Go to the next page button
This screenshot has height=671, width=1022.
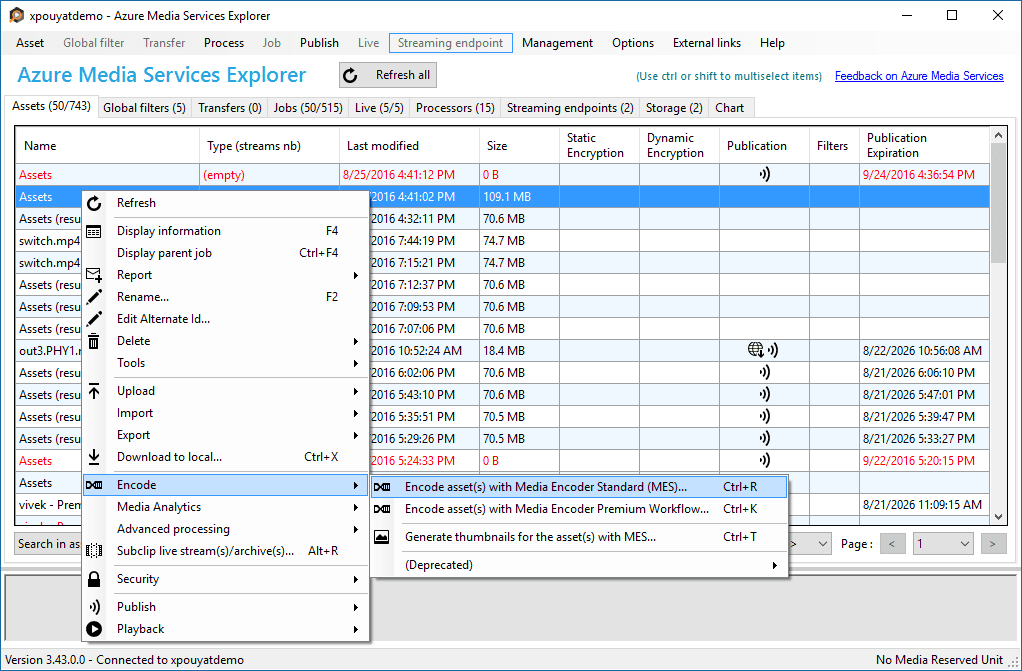(993, 544)
